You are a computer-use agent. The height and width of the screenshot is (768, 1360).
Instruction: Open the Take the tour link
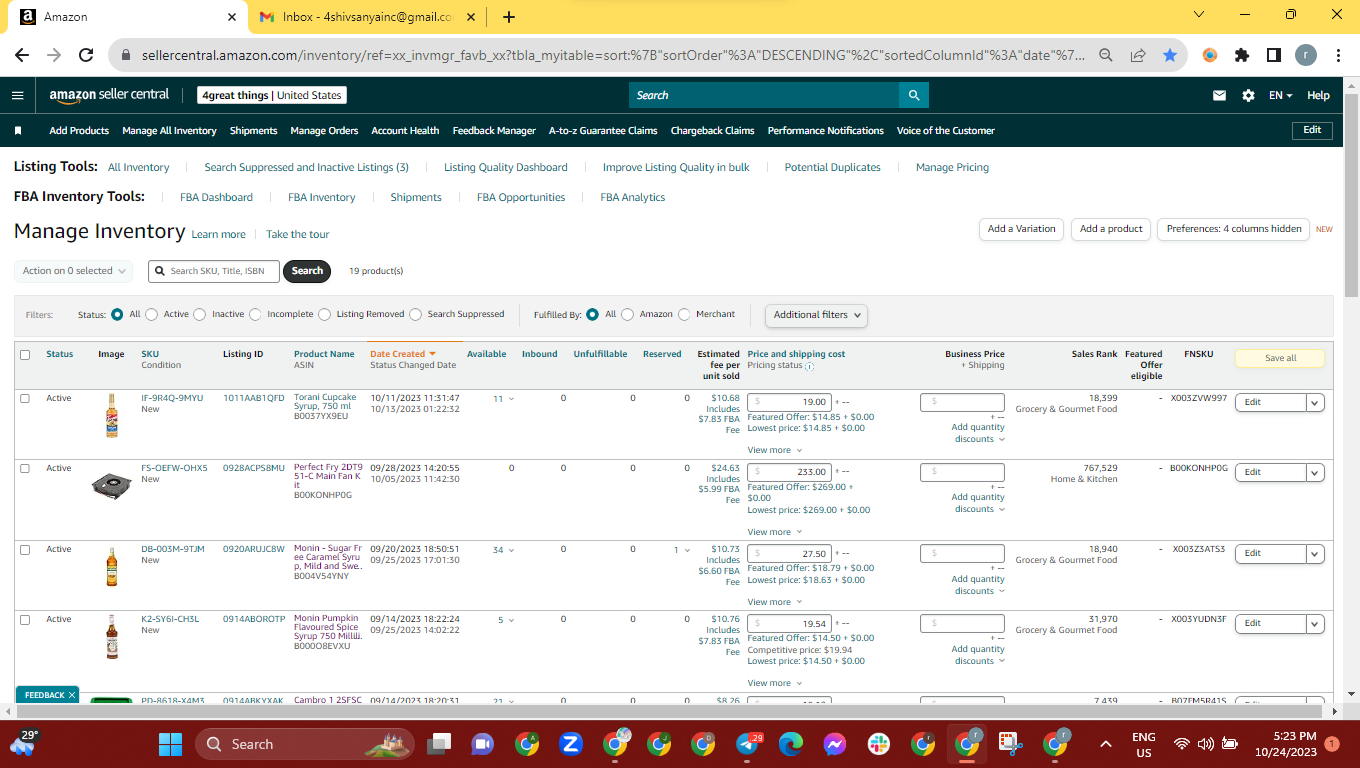point(297,234)
